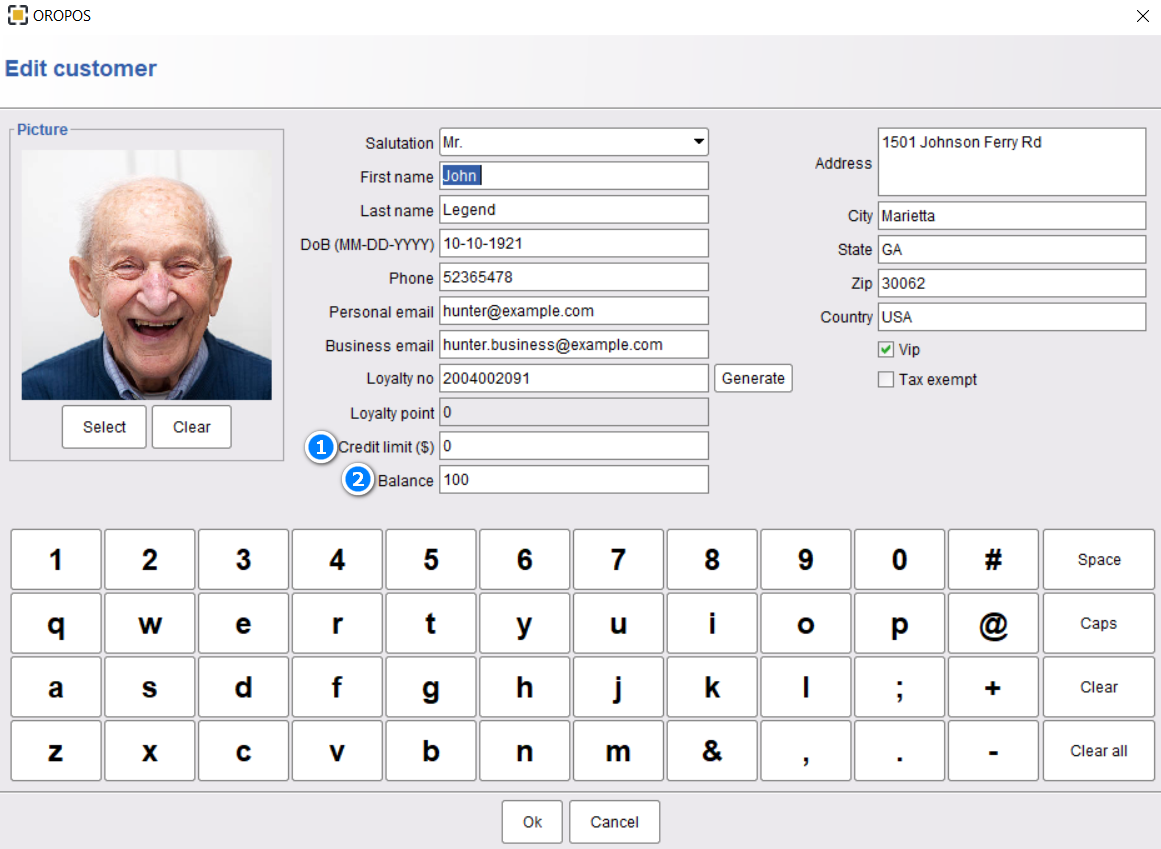Tap the w key

[x=150, y=623]
